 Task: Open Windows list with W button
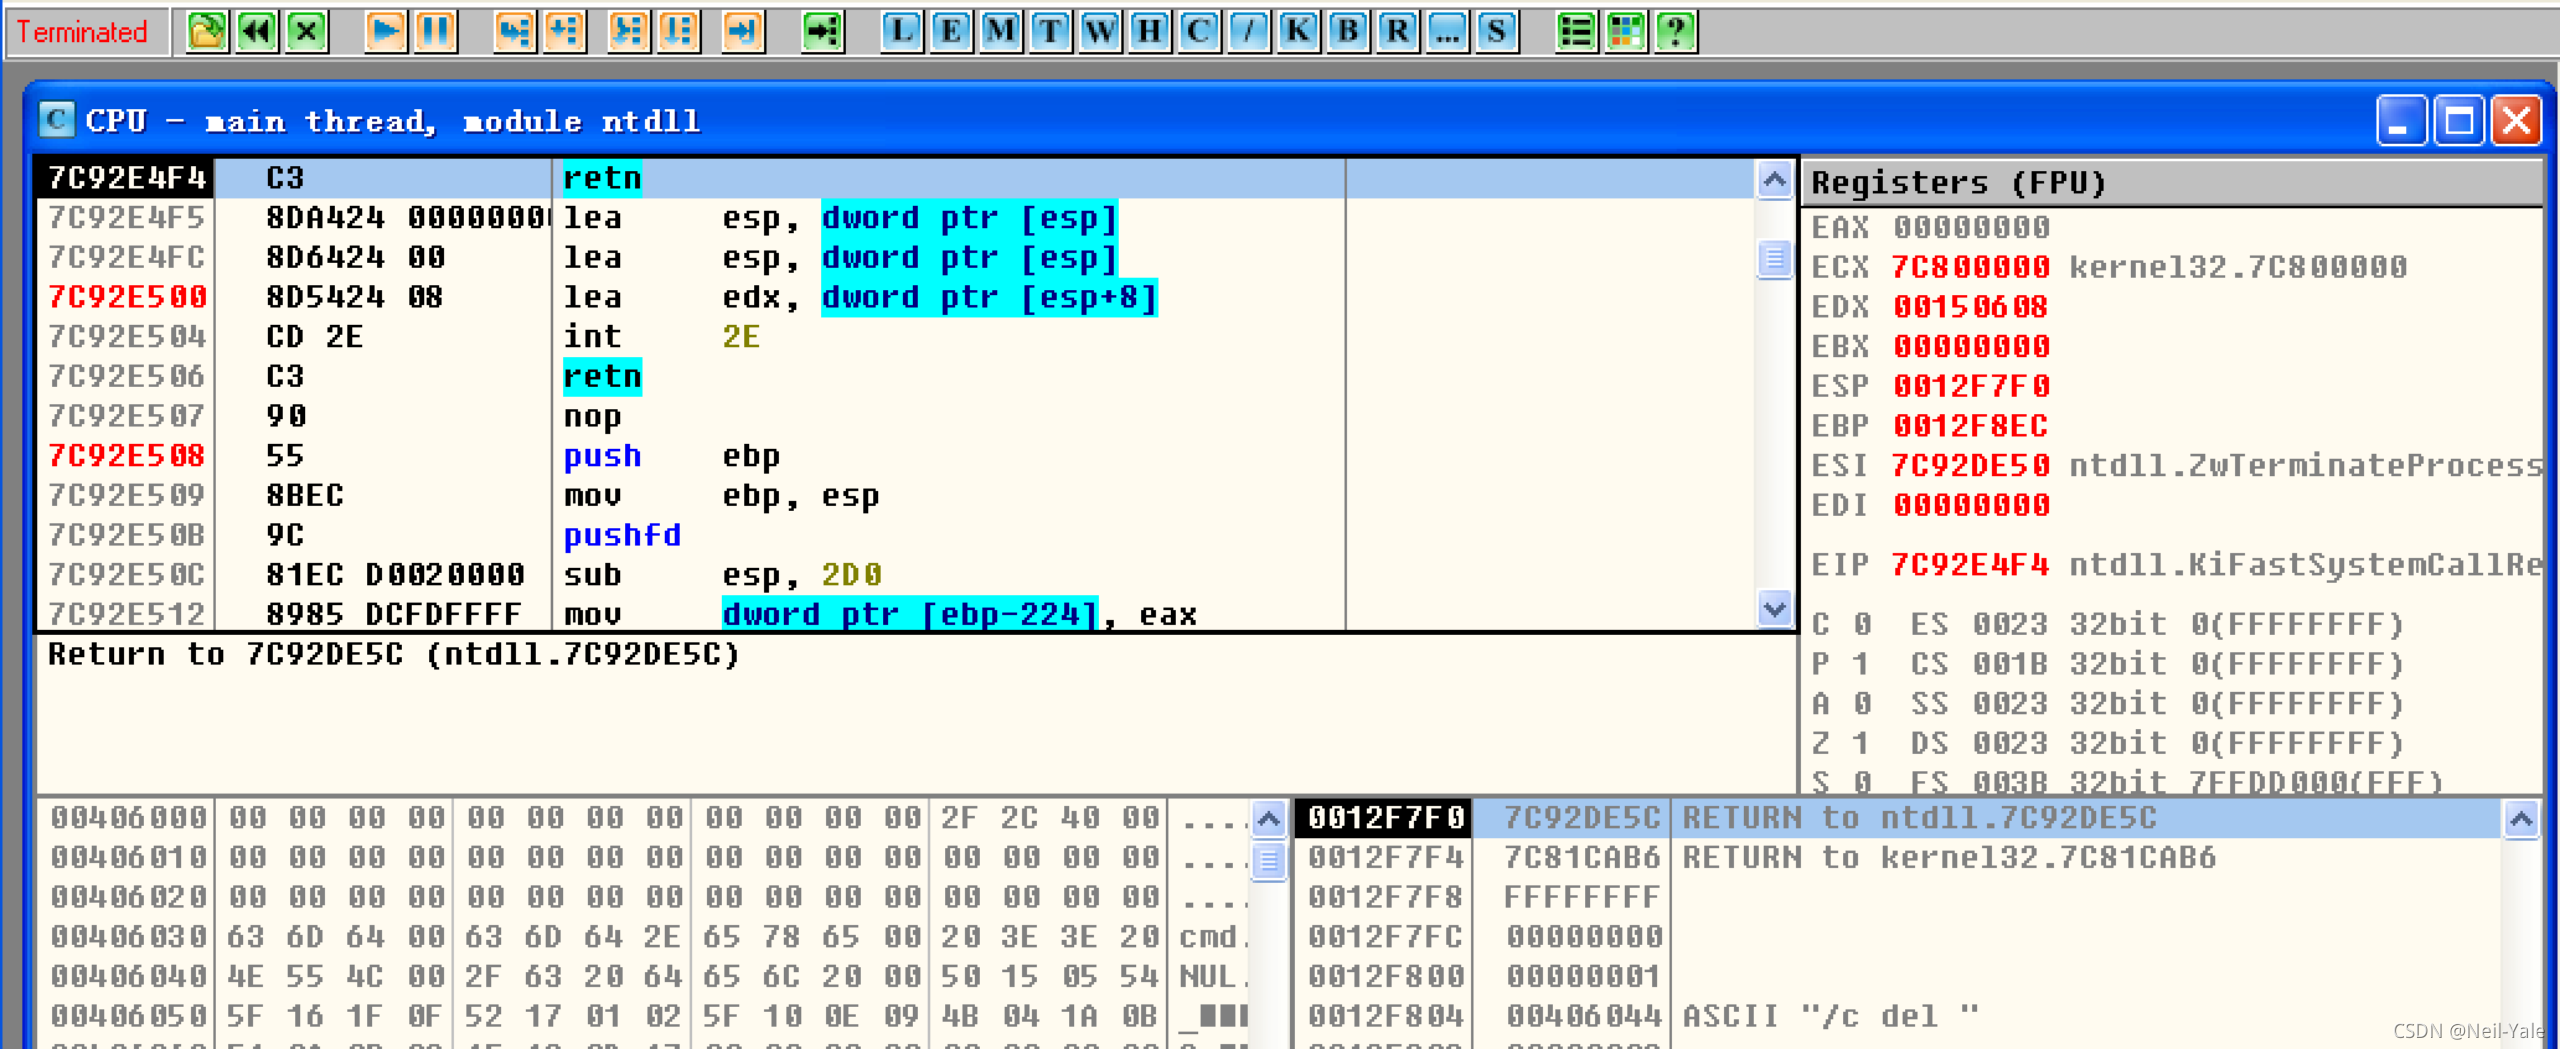[1100, 31]
